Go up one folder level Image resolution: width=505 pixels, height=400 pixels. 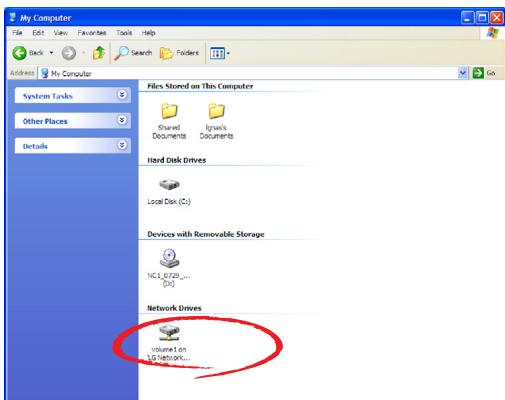pos(99,53)
